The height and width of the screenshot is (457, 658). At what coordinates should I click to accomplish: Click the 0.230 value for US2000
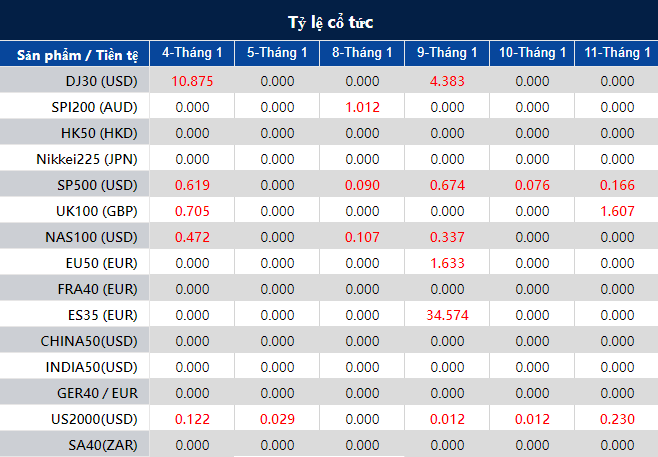coord(617,419)
